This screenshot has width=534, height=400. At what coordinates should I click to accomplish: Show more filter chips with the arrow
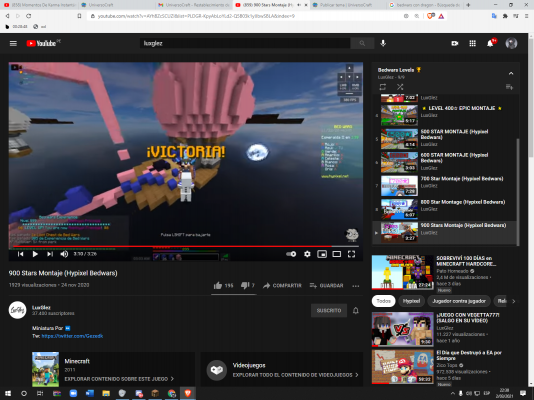(514, 301)
